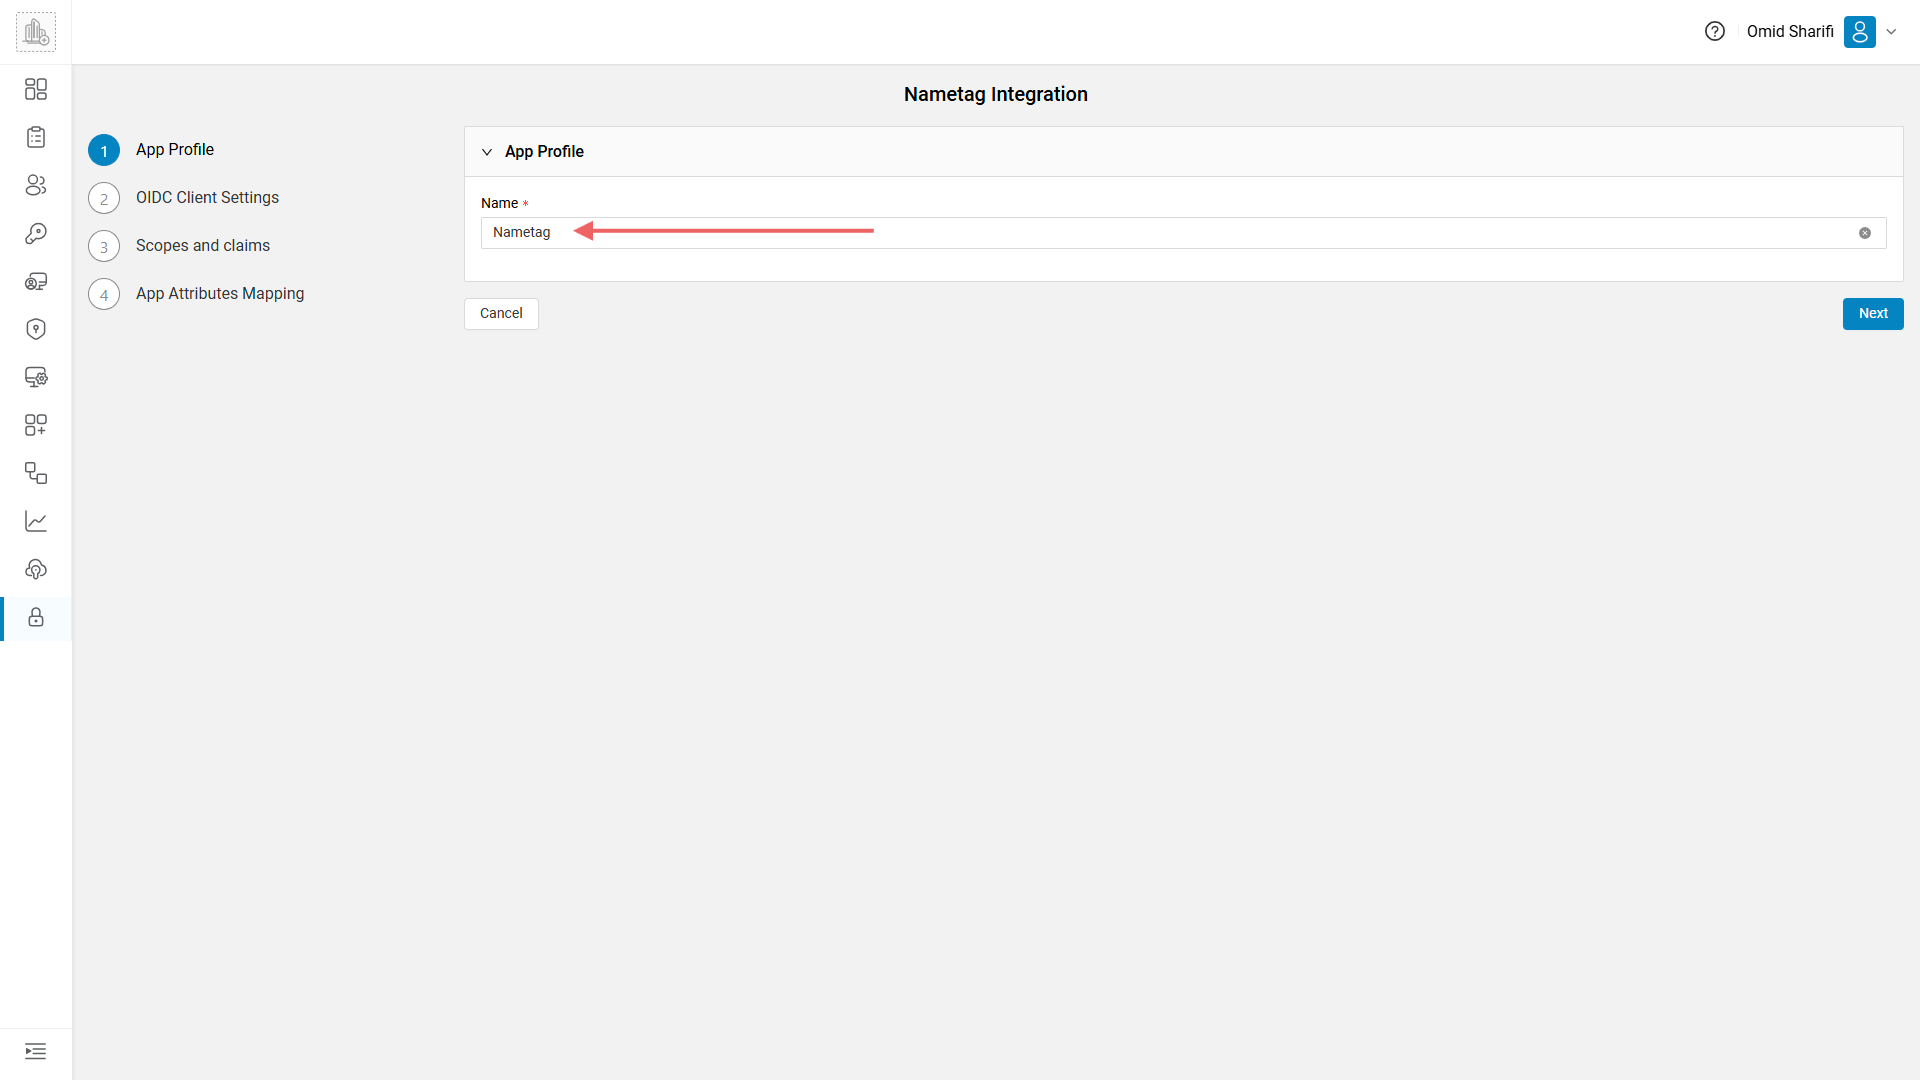Viewport: 1920px width, 1080px height.
Task: Click the Cancel button
Action: coord(501,314)
